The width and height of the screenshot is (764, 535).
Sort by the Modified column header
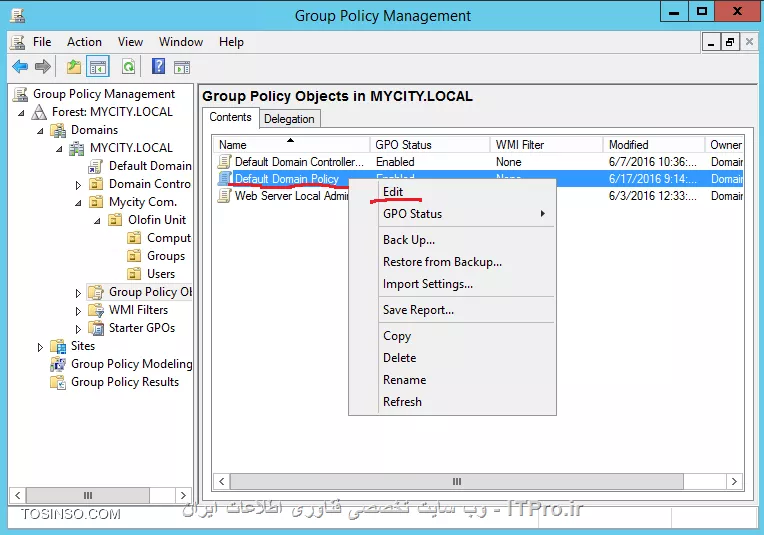coord(654,145)
